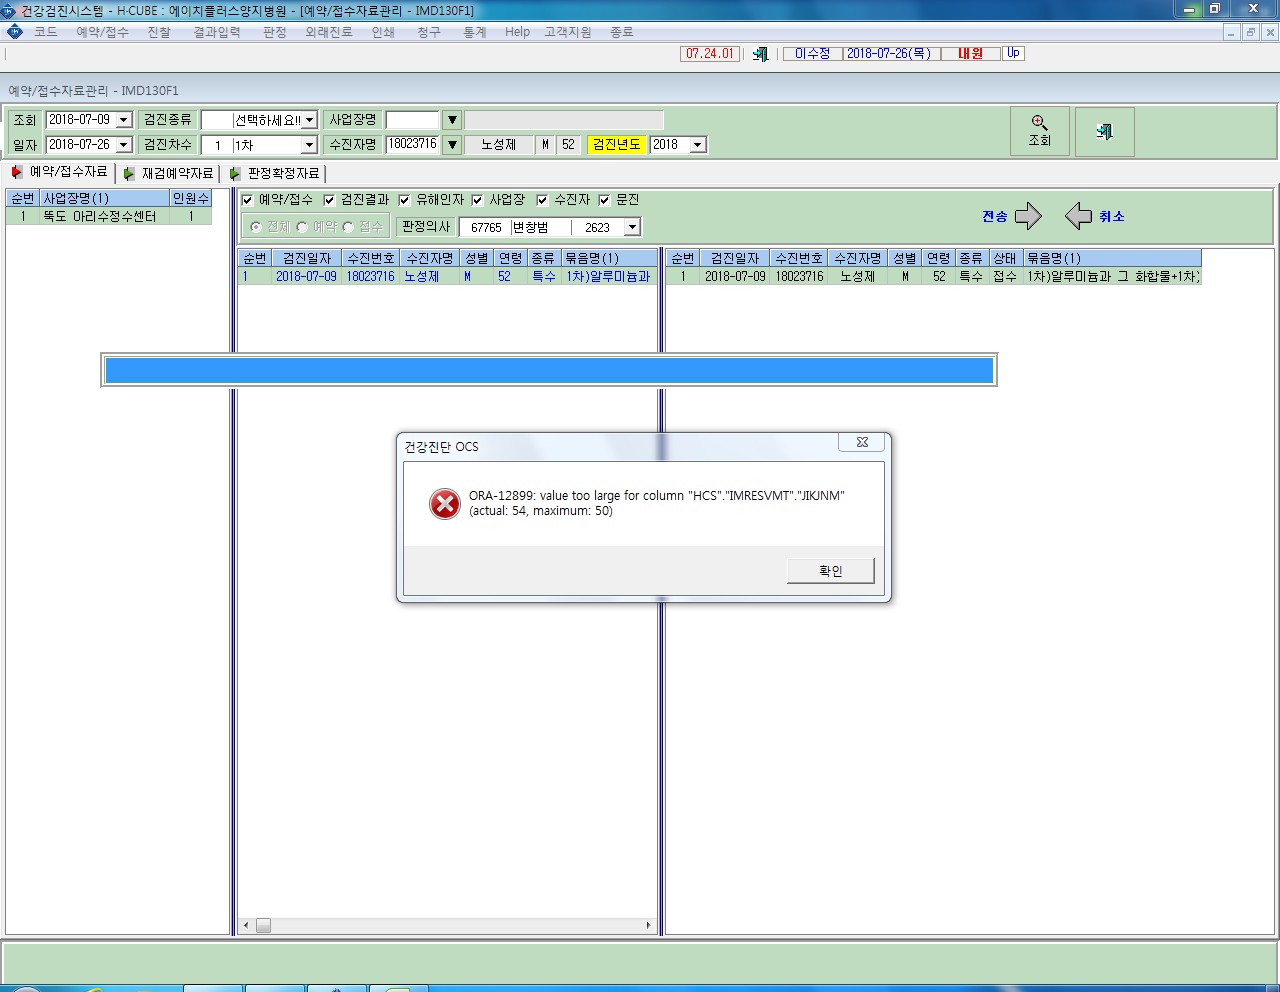The width and height of the screenshot is (1280, 992).
Task: Click the red error icon in dialog
Action: [x=445, y=503]
